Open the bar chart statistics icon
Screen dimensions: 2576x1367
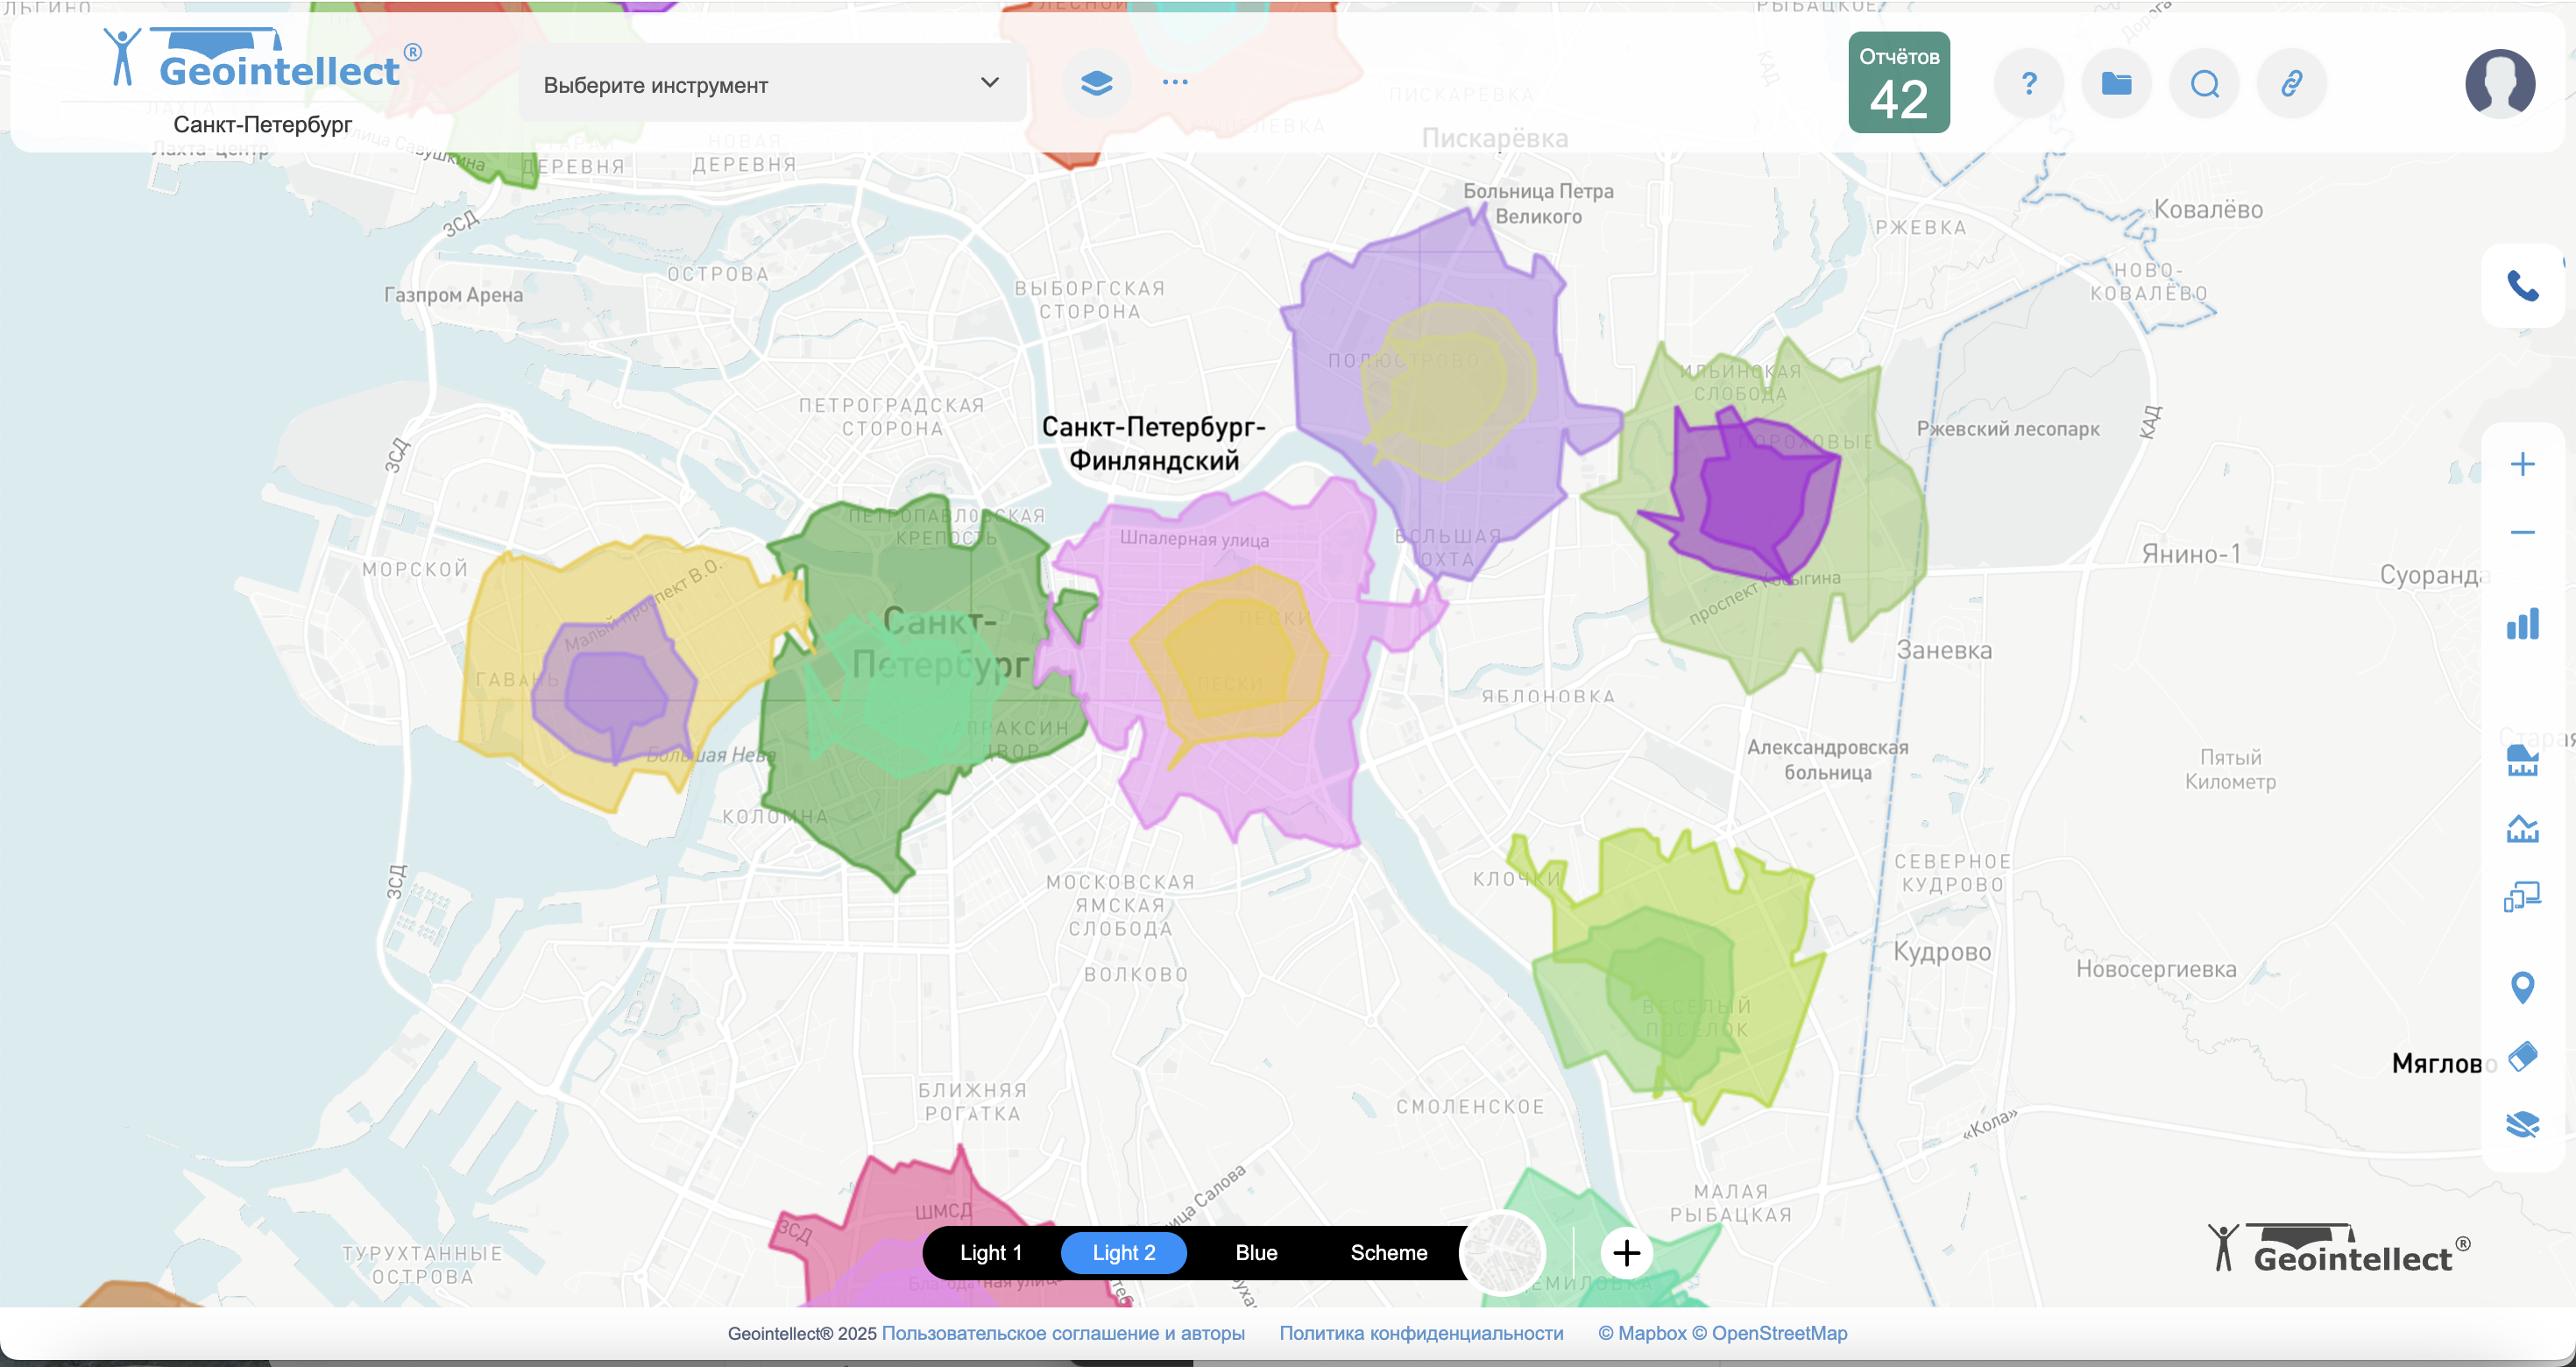click(x=2522, y=624)
